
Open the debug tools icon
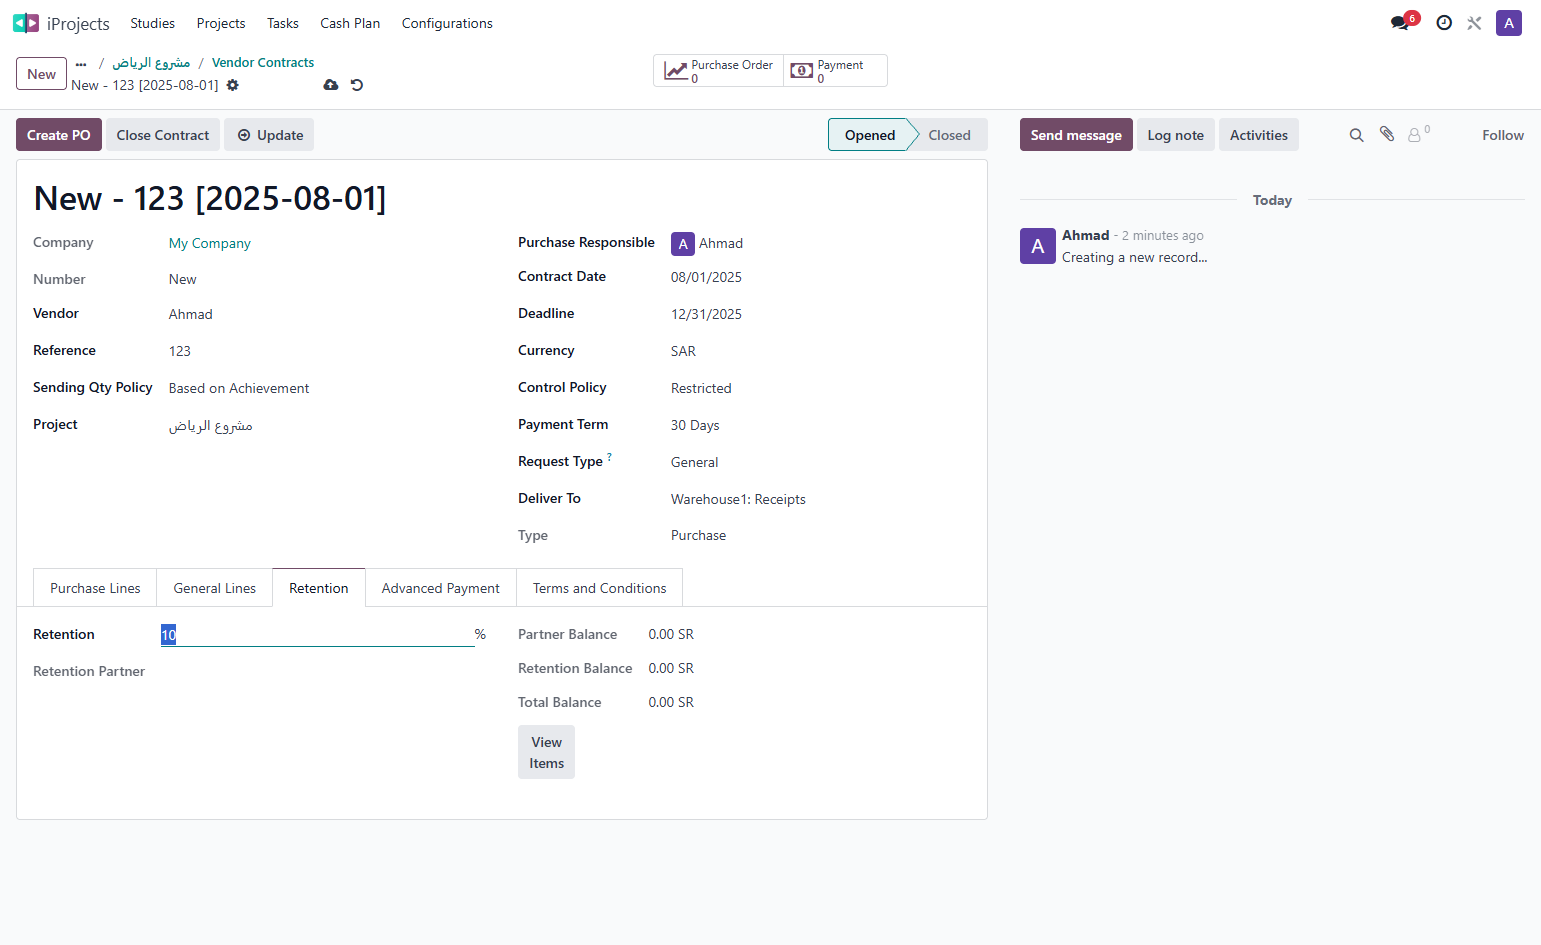1474,23
